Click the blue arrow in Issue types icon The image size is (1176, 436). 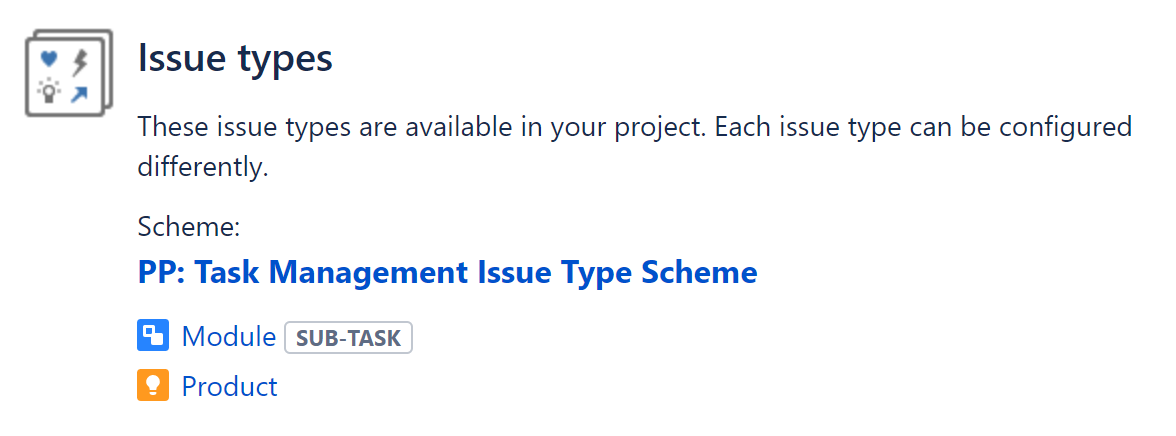(x=79, y=93)
